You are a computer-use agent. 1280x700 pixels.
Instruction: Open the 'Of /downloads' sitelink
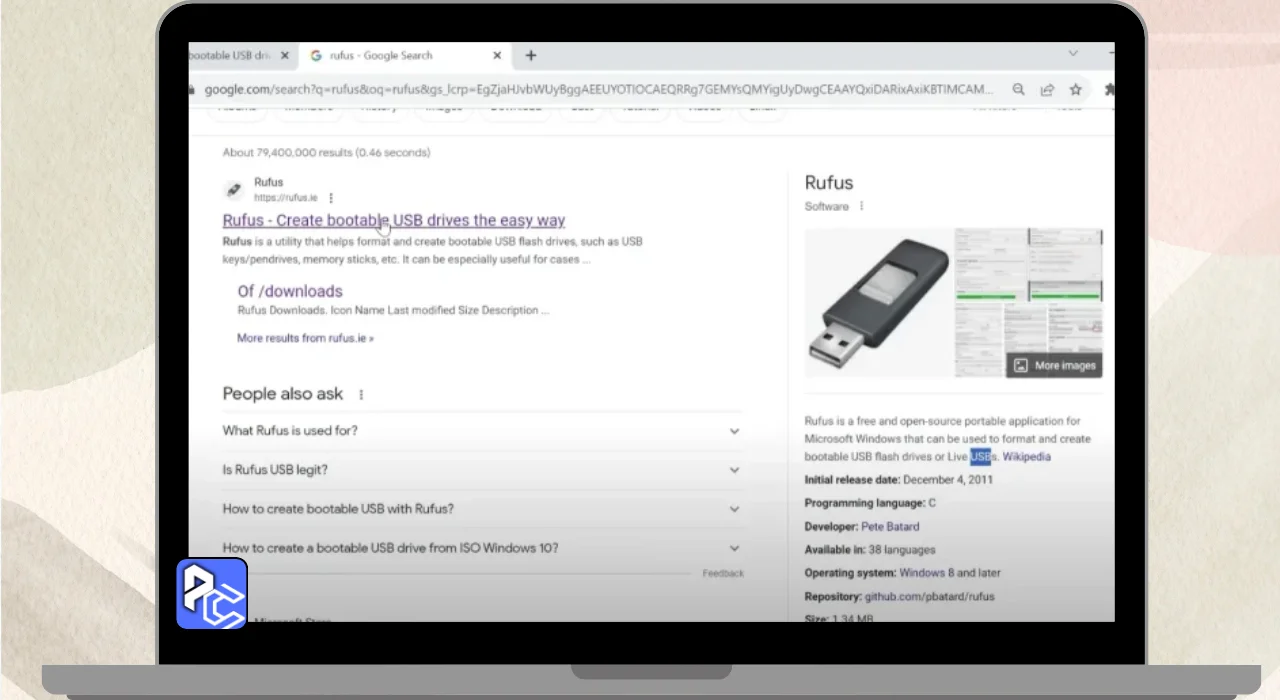[x=290, y=291]
